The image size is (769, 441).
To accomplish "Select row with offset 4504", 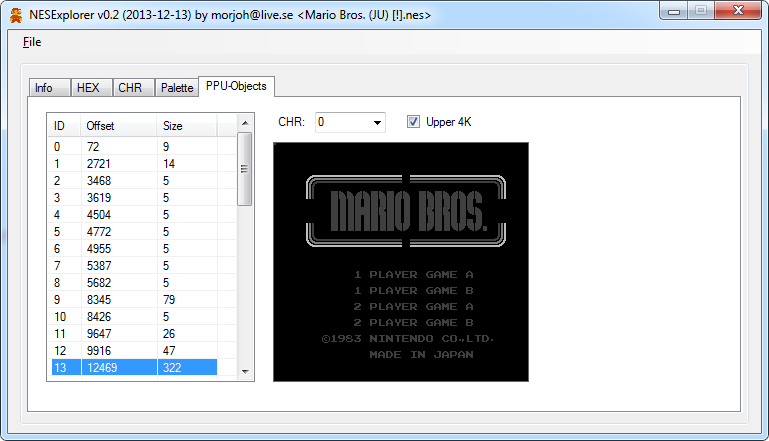I will click(134, 215).
